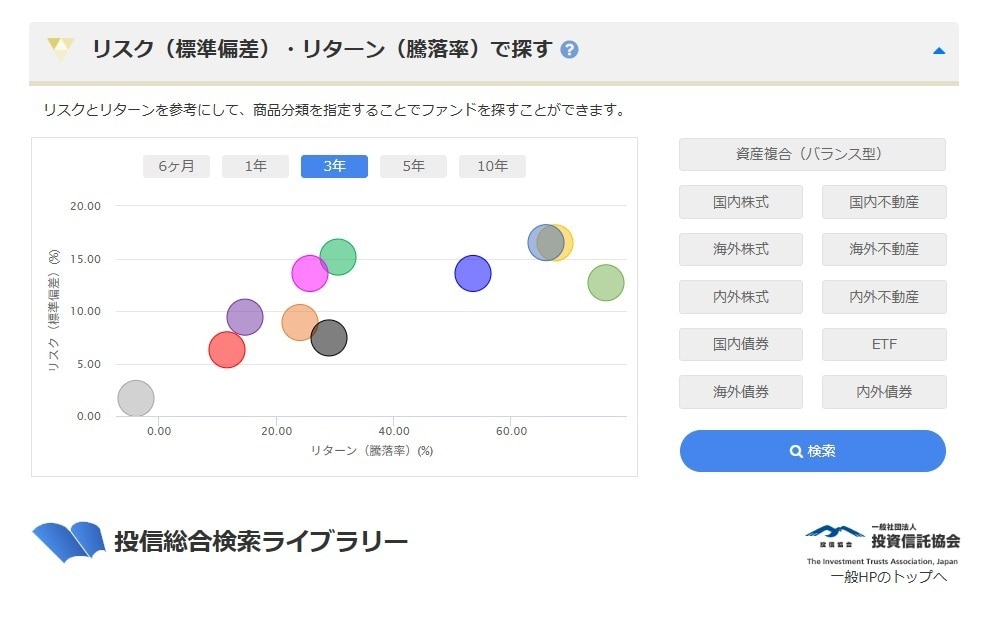The image size is (1003, 618).
Task: Click the purple bubble on the chart
Action: coord(245,317)
